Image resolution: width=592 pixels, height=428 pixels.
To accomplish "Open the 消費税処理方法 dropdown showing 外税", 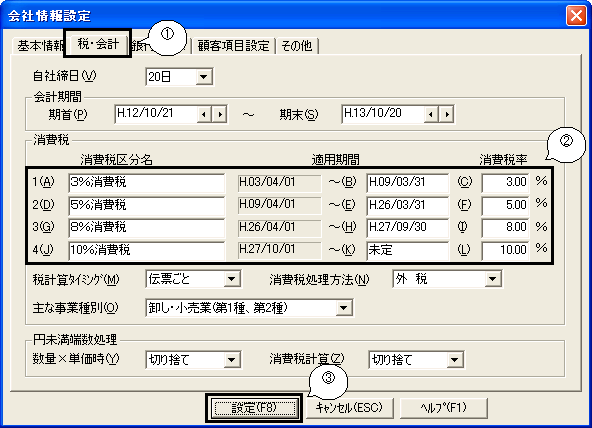I will [x=447, y=279].
